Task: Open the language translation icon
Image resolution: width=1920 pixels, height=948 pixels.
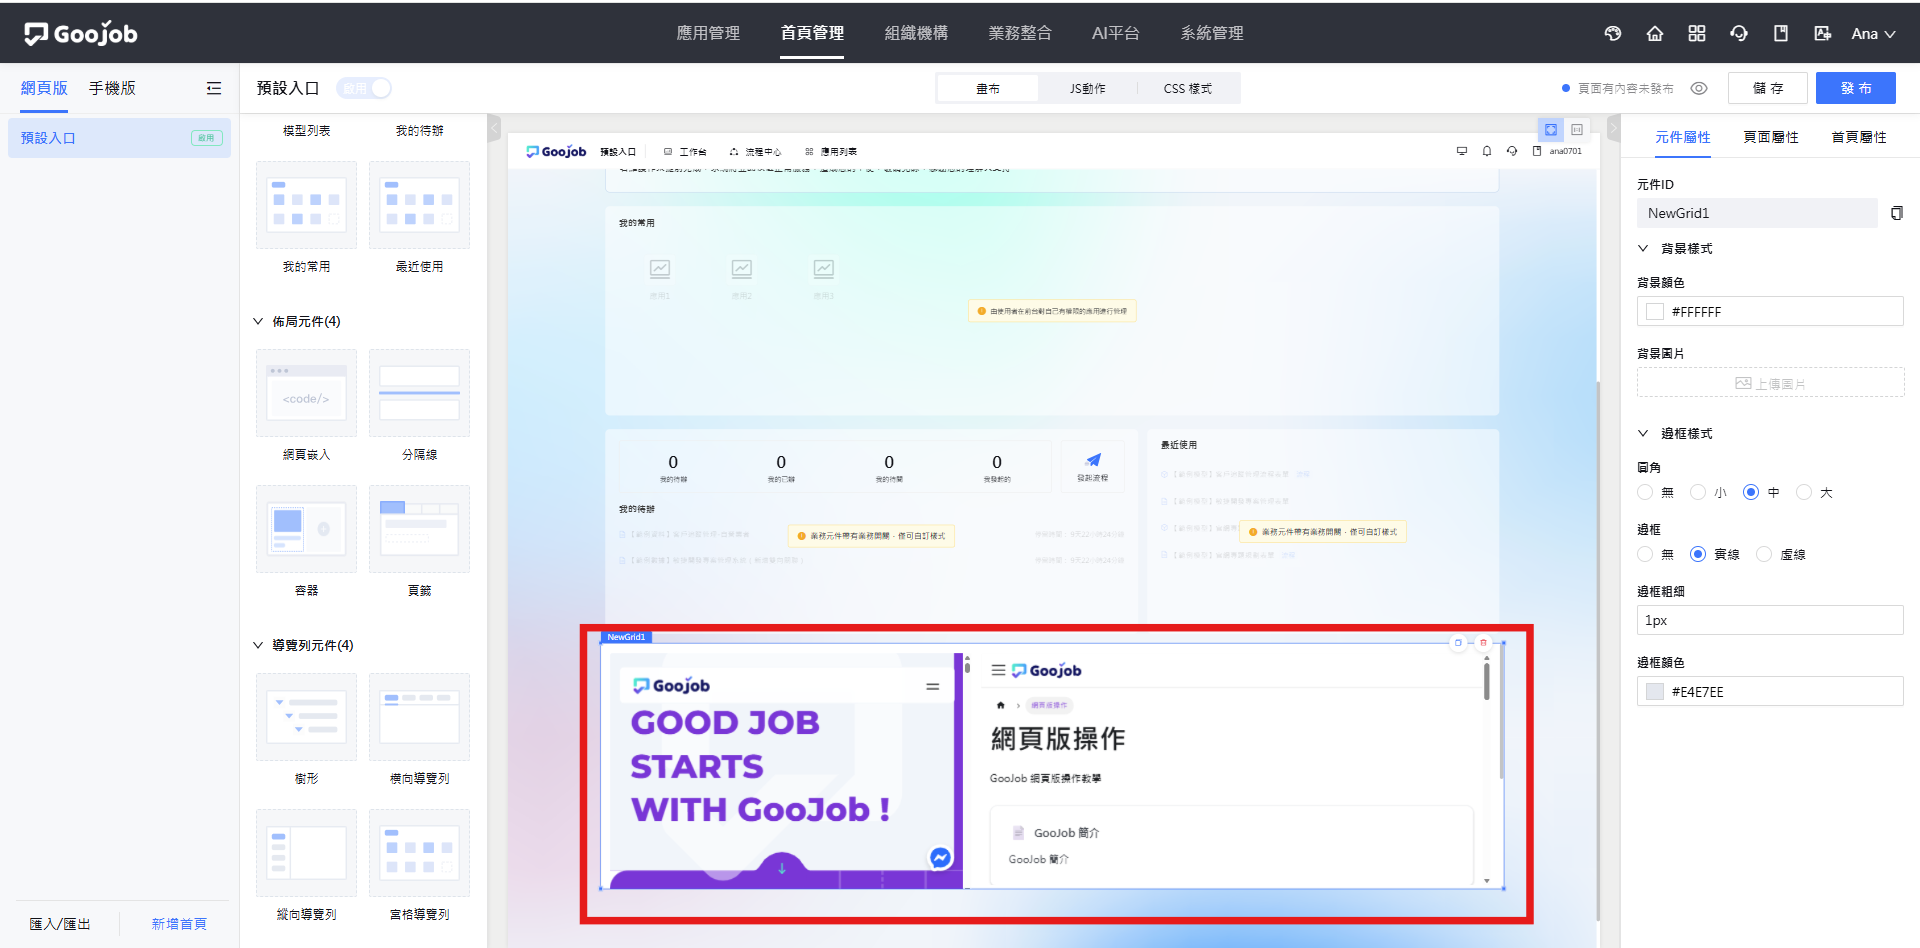Action: tap(1823, 33)
